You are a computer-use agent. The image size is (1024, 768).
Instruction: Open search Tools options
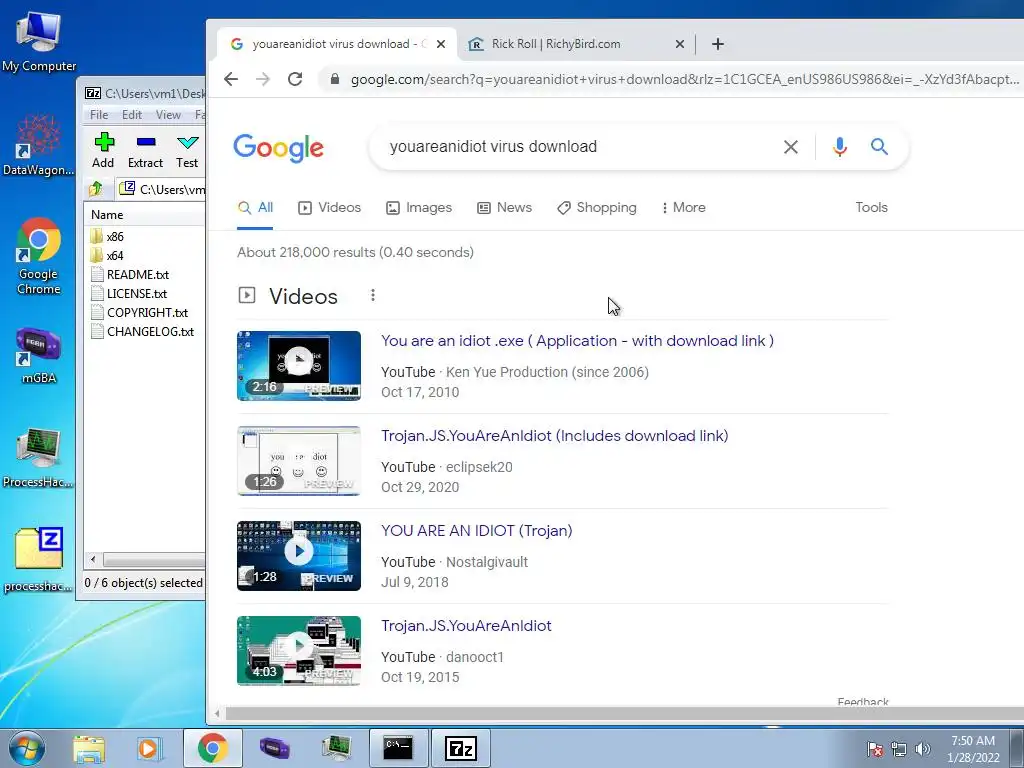click(871, 208)
